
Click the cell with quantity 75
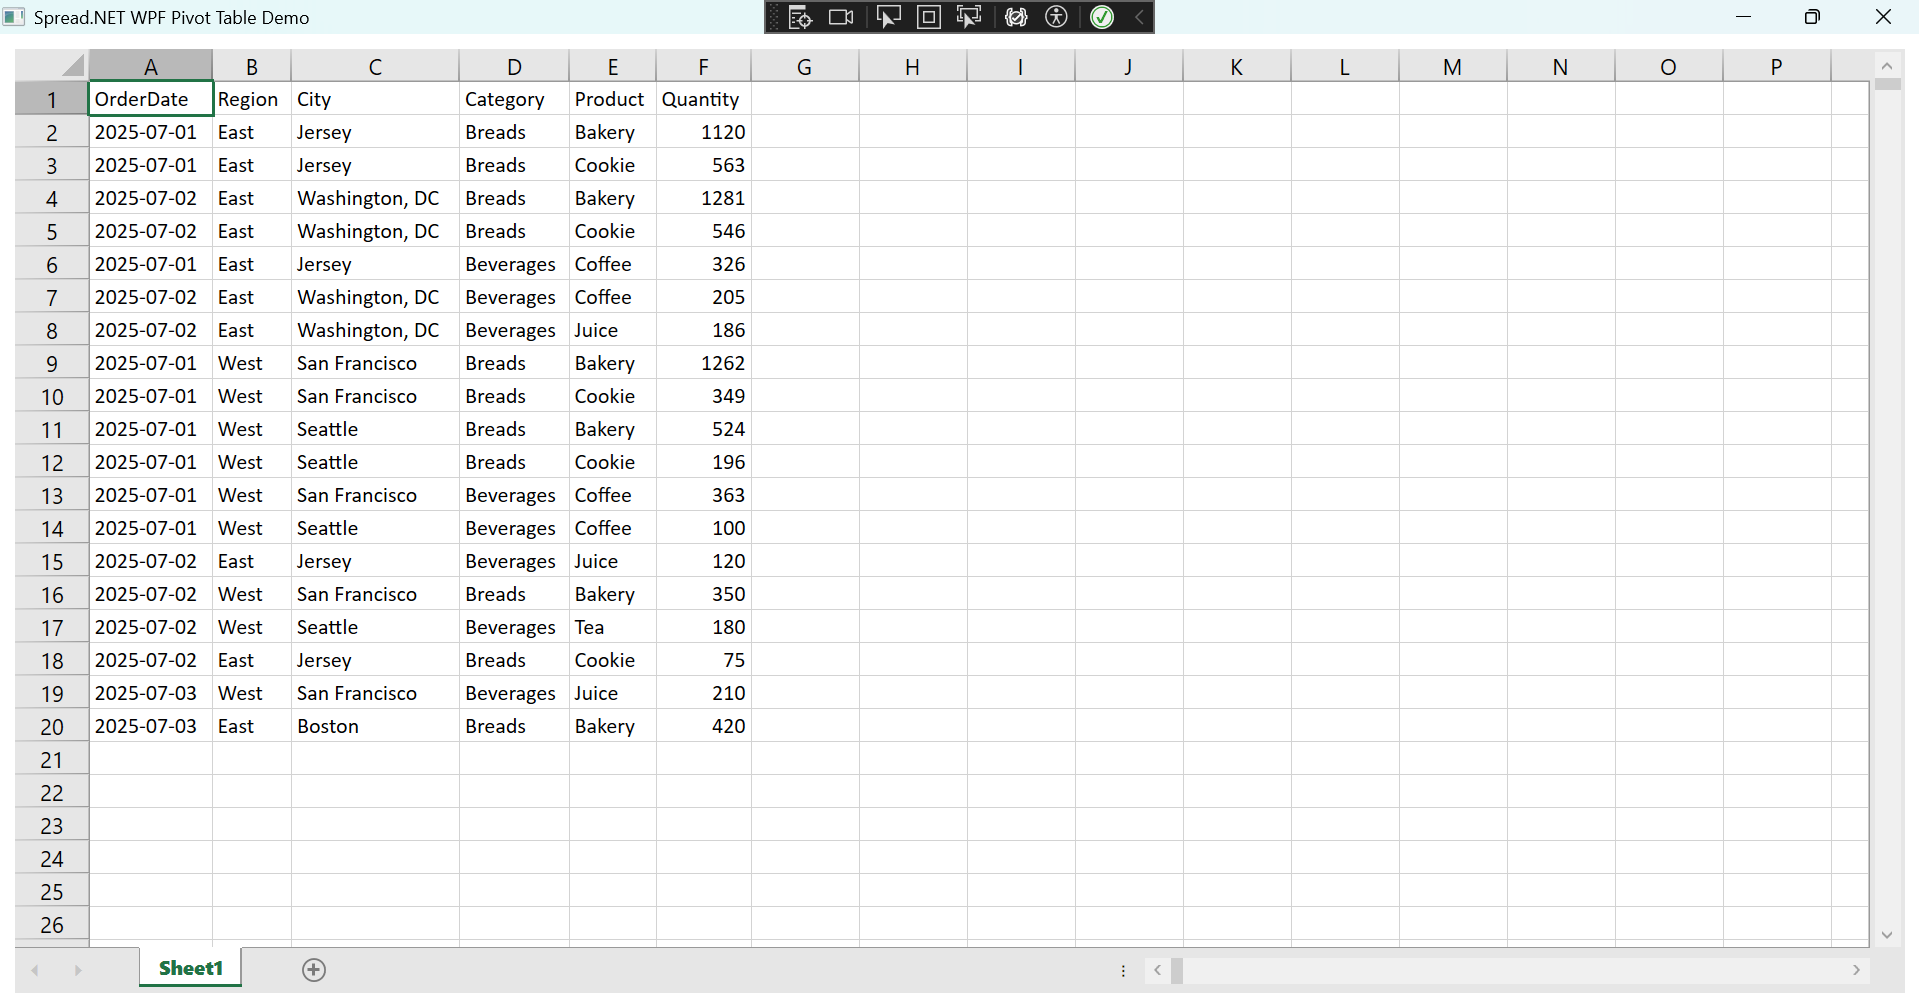coord(704,660)
